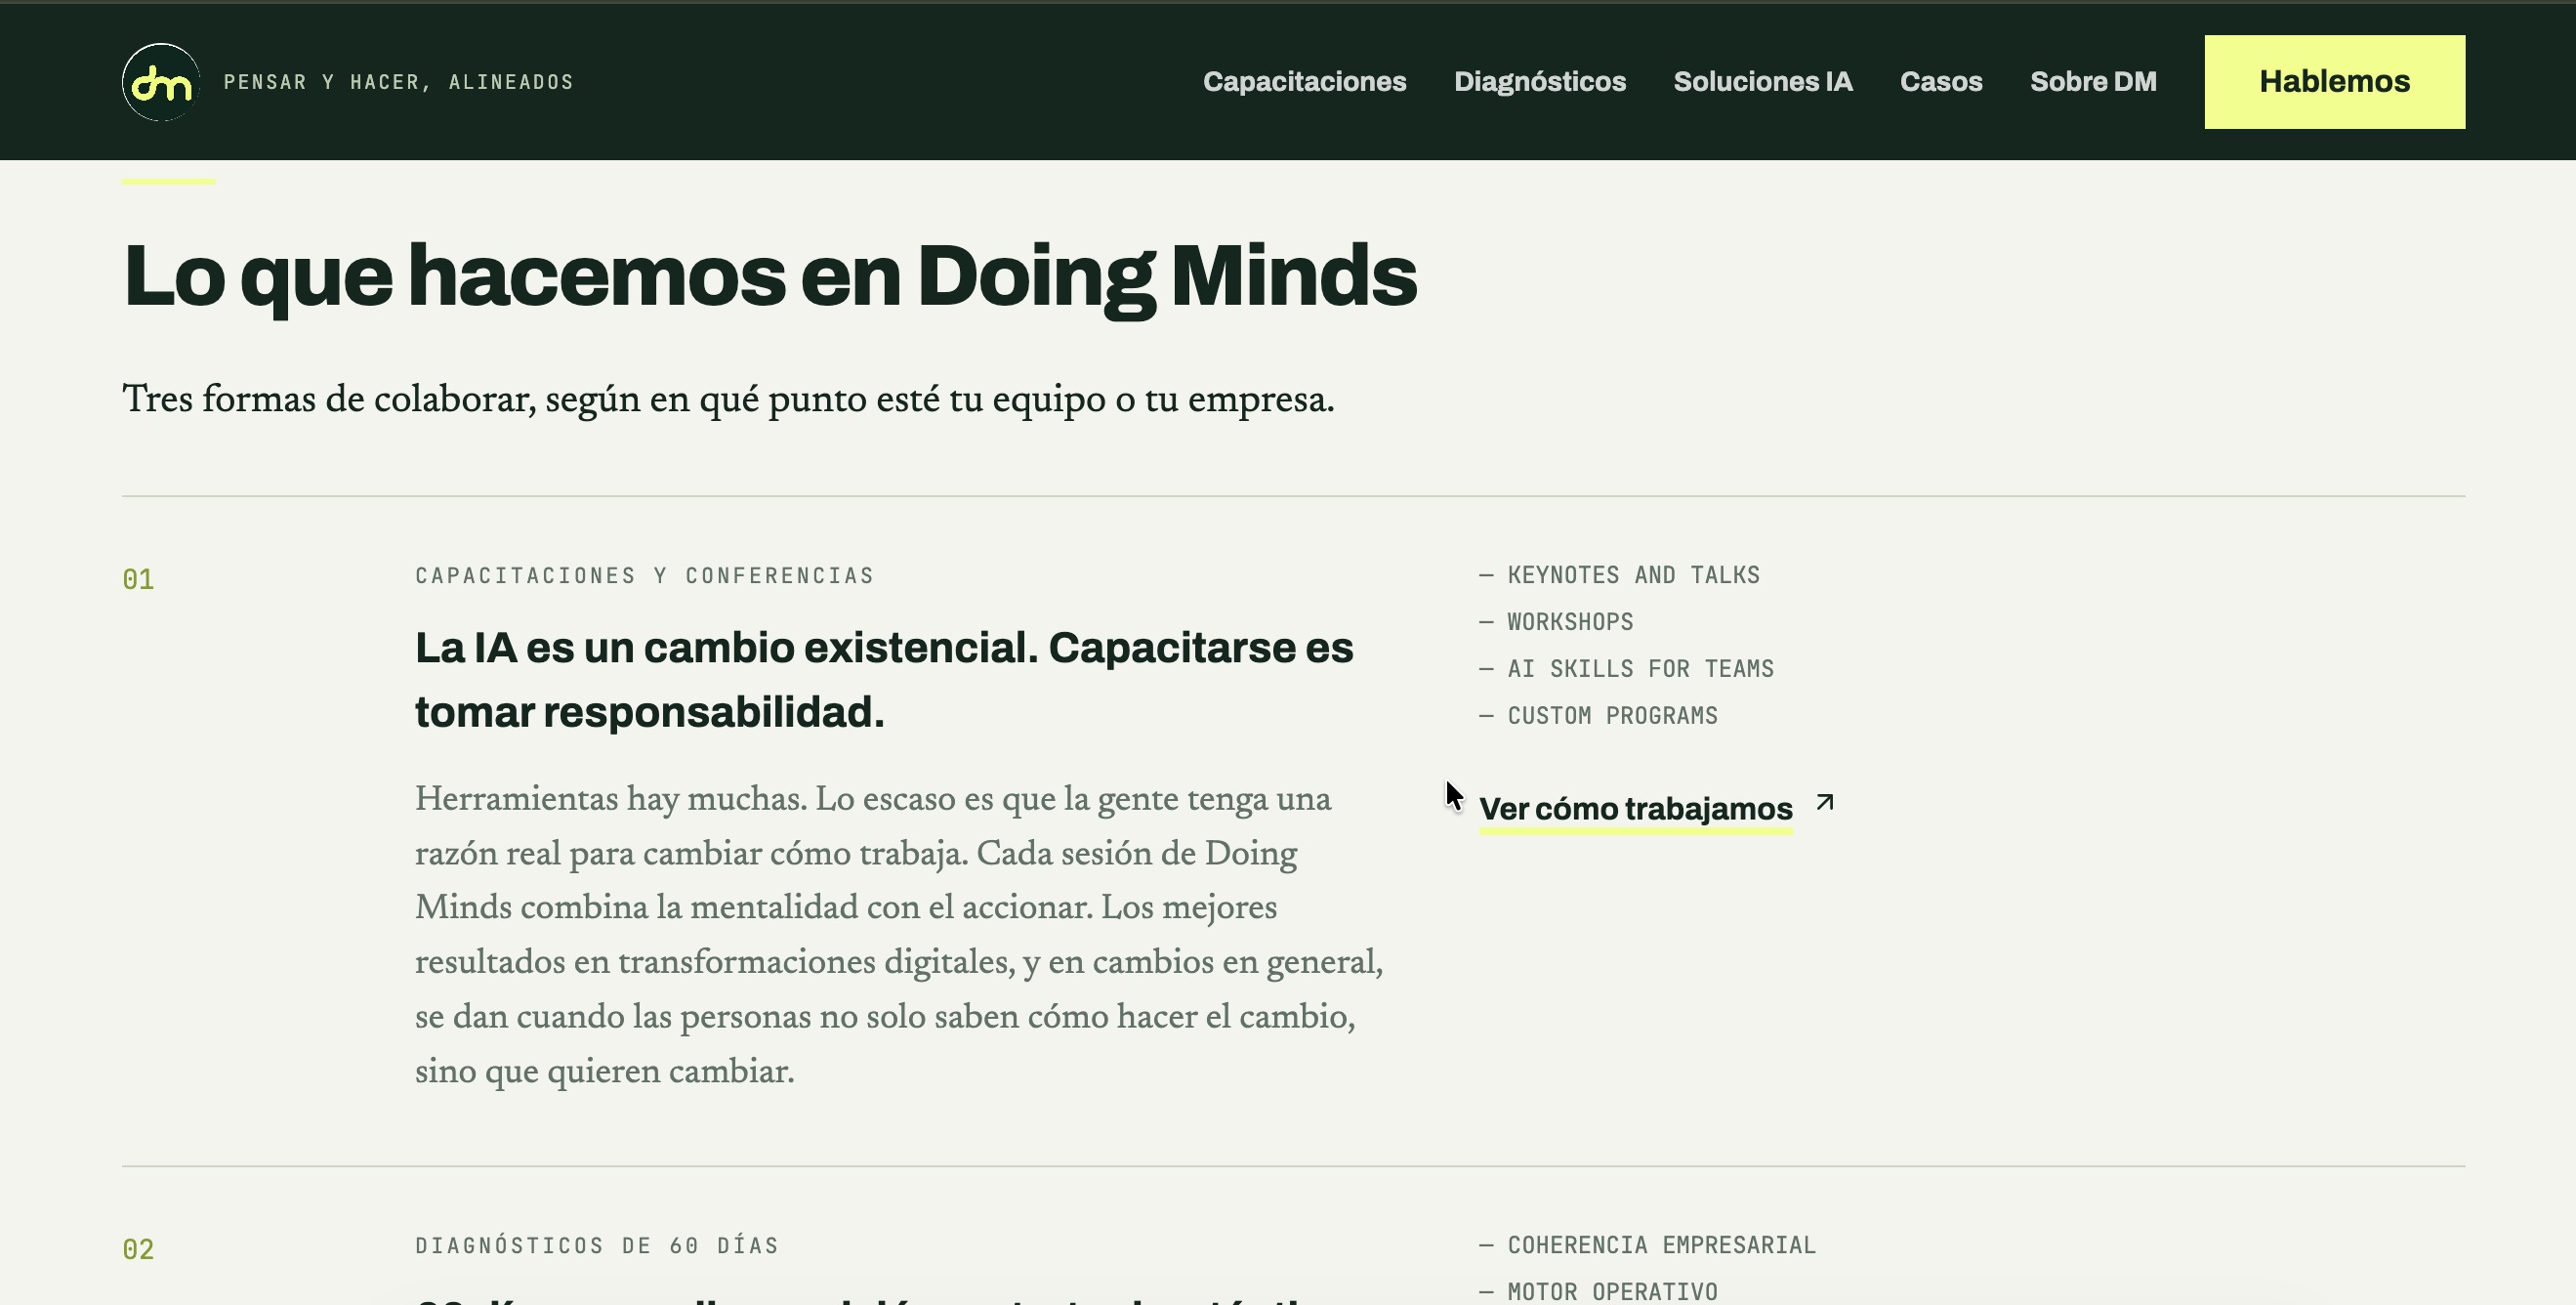
Task: Click the Custom Programs list item
Action: tap(1599, 716)
